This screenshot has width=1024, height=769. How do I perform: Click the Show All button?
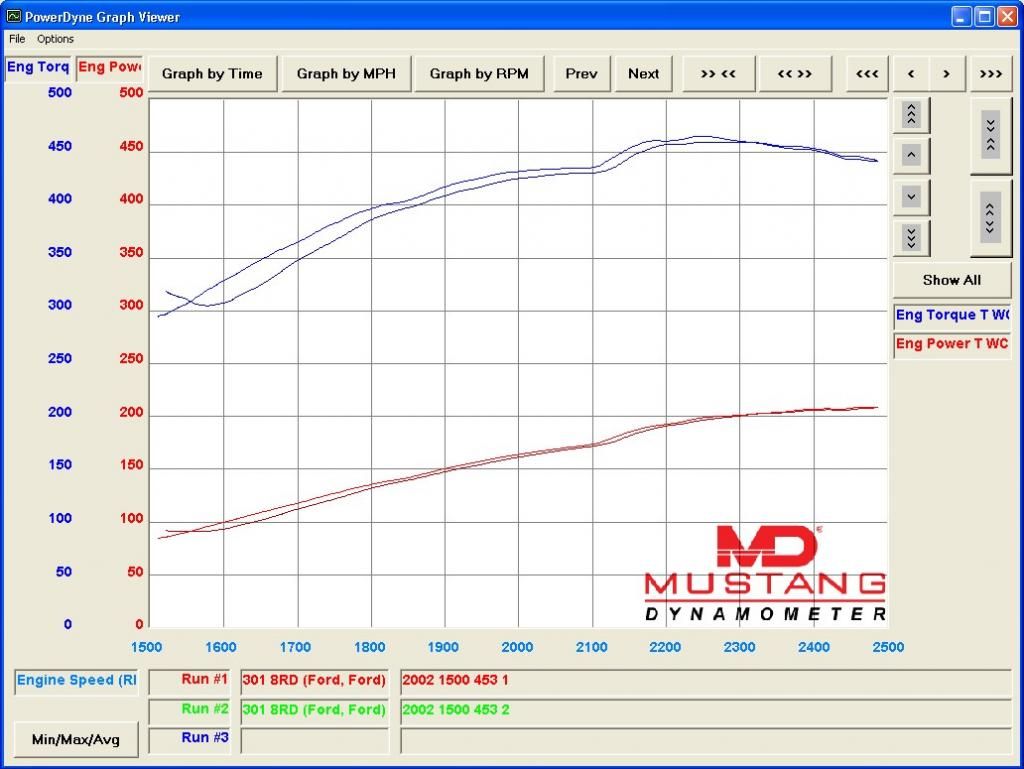click(x=951, y=280)
